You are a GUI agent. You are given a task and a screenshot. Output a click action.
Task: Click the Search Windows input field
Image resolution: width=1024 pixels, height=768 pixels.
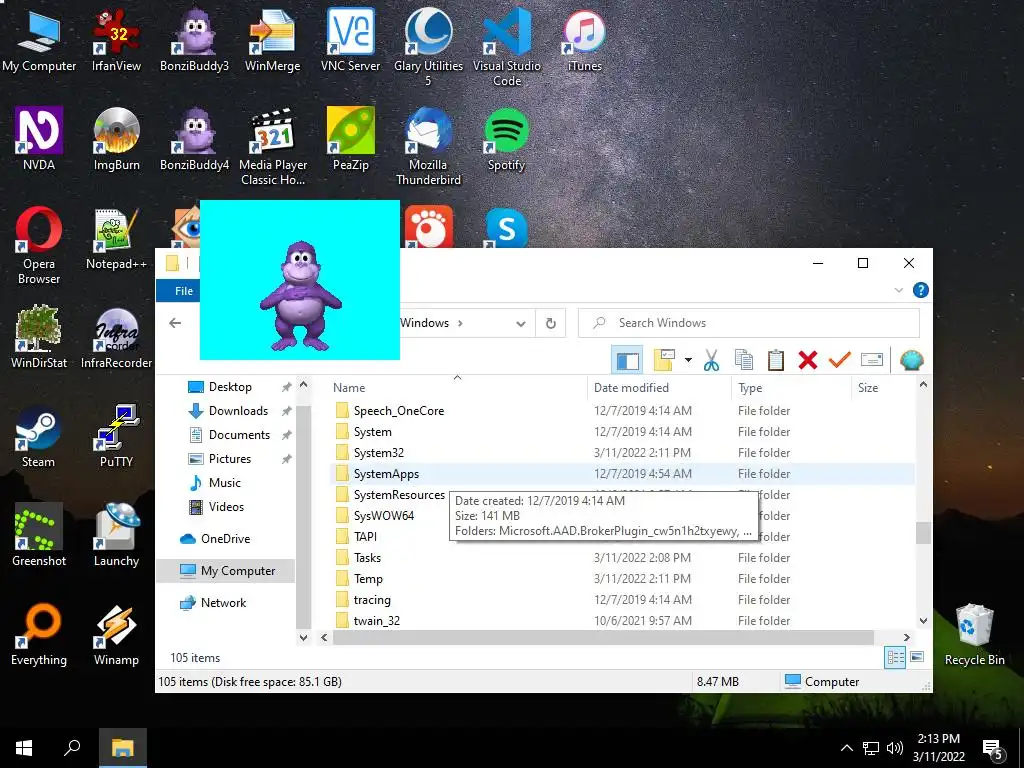coord(749,323)
